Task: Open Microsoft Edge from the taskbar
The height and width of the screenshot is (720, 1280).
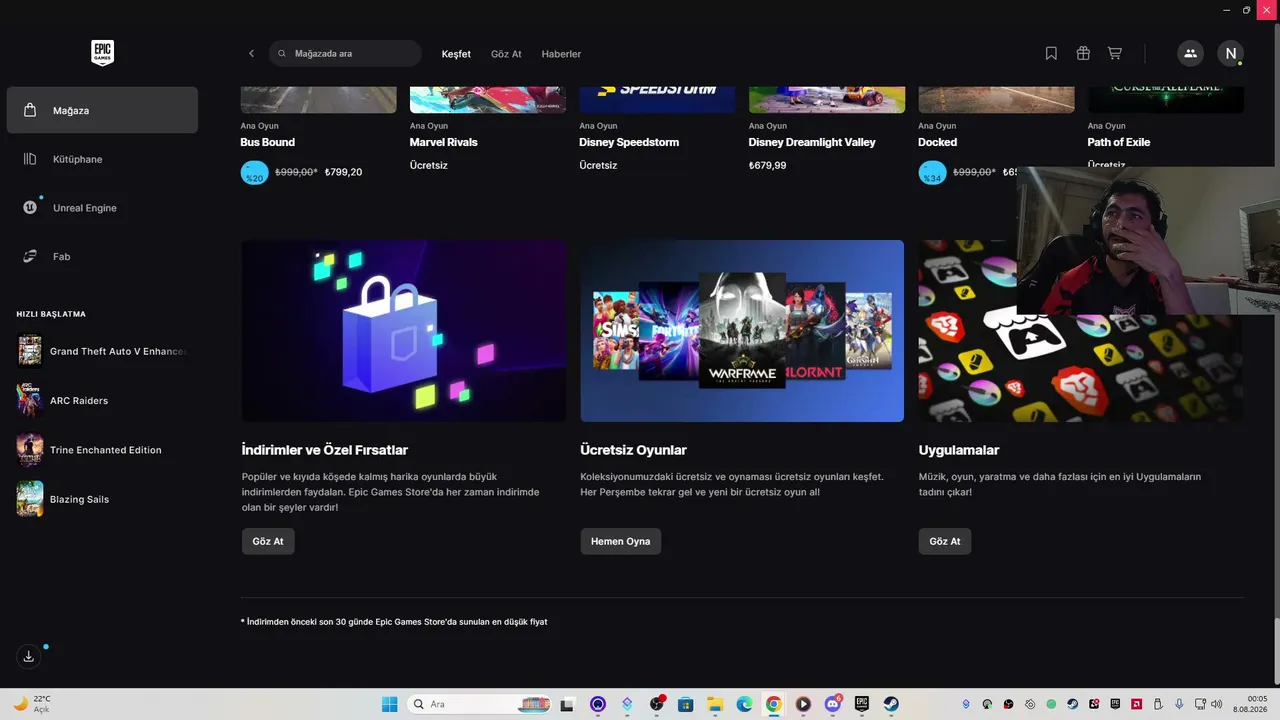Action: click(x=744, y=704)
